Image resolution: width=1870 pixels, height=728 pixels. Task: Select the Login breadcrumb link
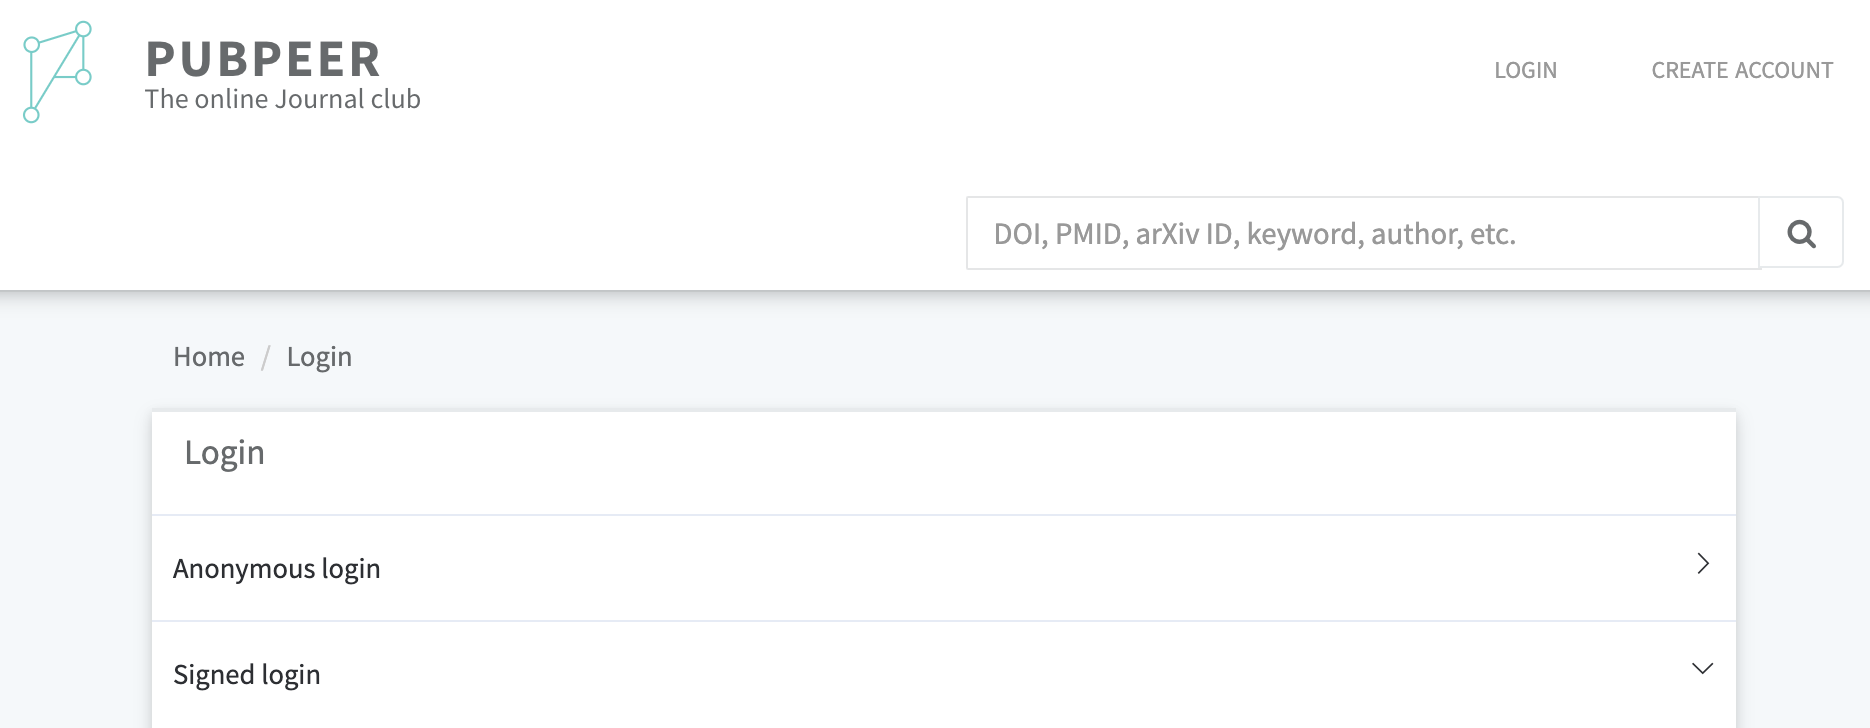coord(319,357)
